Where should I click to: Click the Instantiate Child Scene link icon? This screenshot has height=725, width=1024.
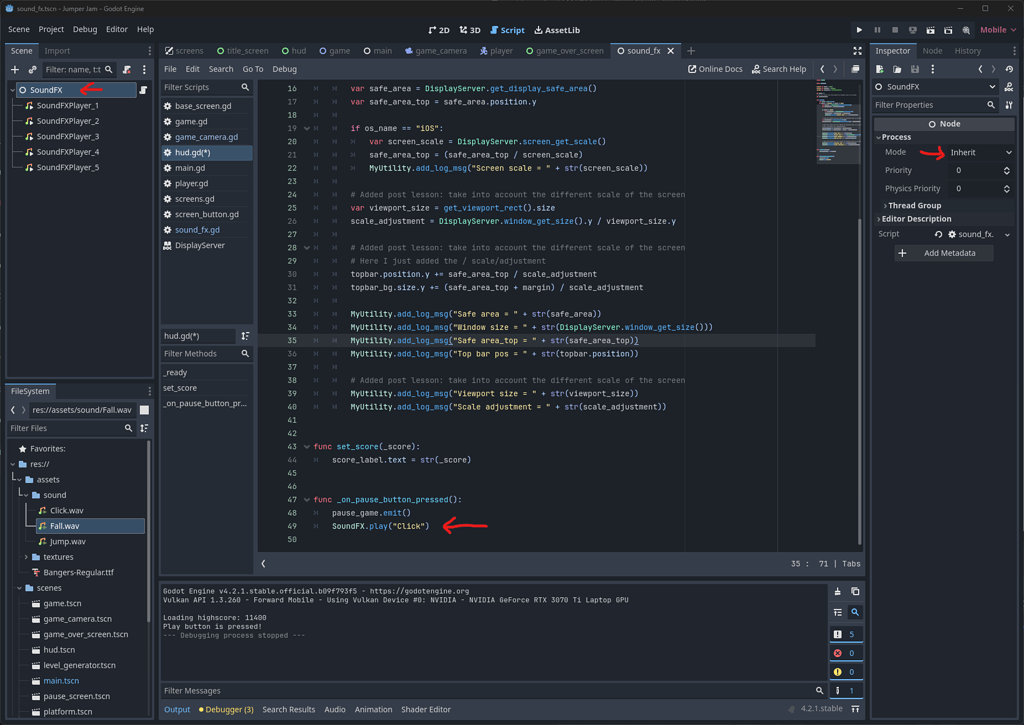32,70
